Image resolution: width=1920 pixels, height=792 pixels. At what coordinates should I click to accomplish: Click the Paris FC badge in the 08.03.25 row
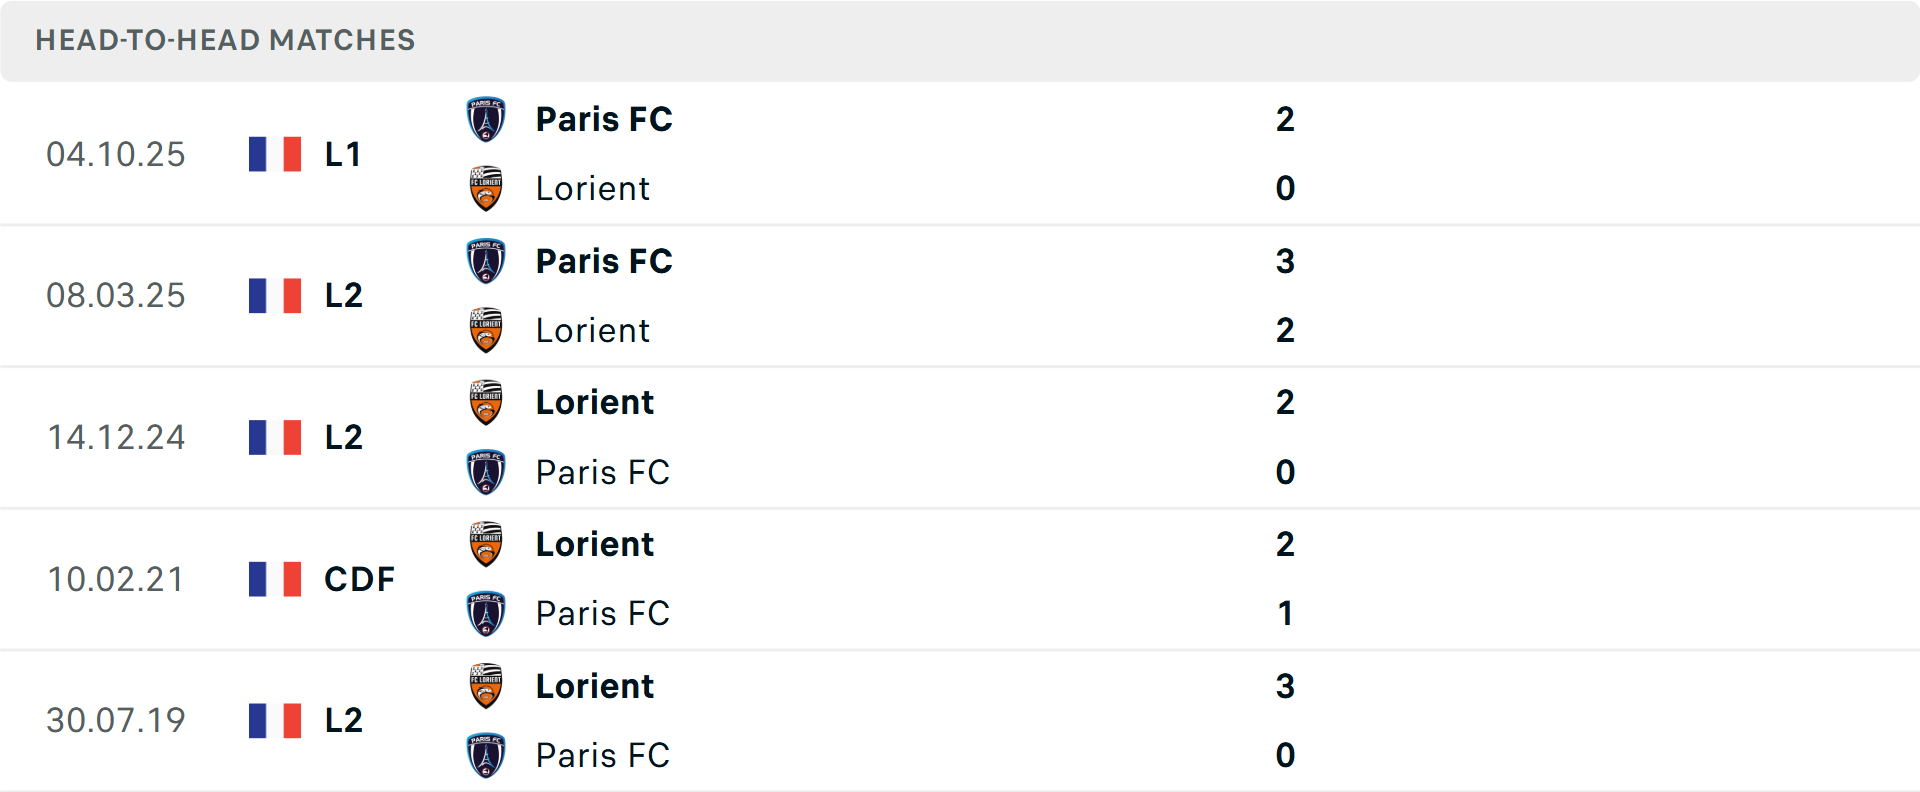pyautogui.click(x=487, y=260)
